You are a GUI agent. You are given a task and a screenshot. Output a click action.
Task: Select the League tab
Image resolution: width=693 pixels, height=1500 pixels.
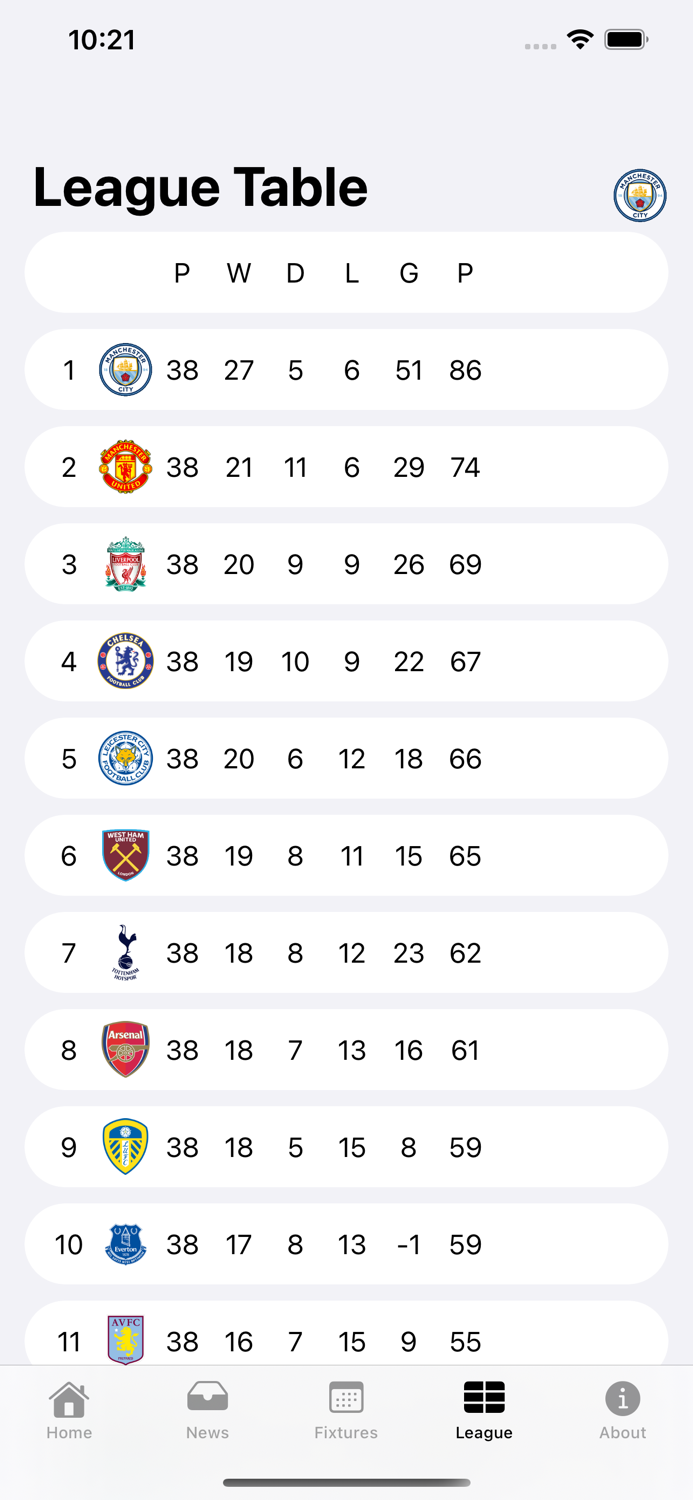point(484,1410)
